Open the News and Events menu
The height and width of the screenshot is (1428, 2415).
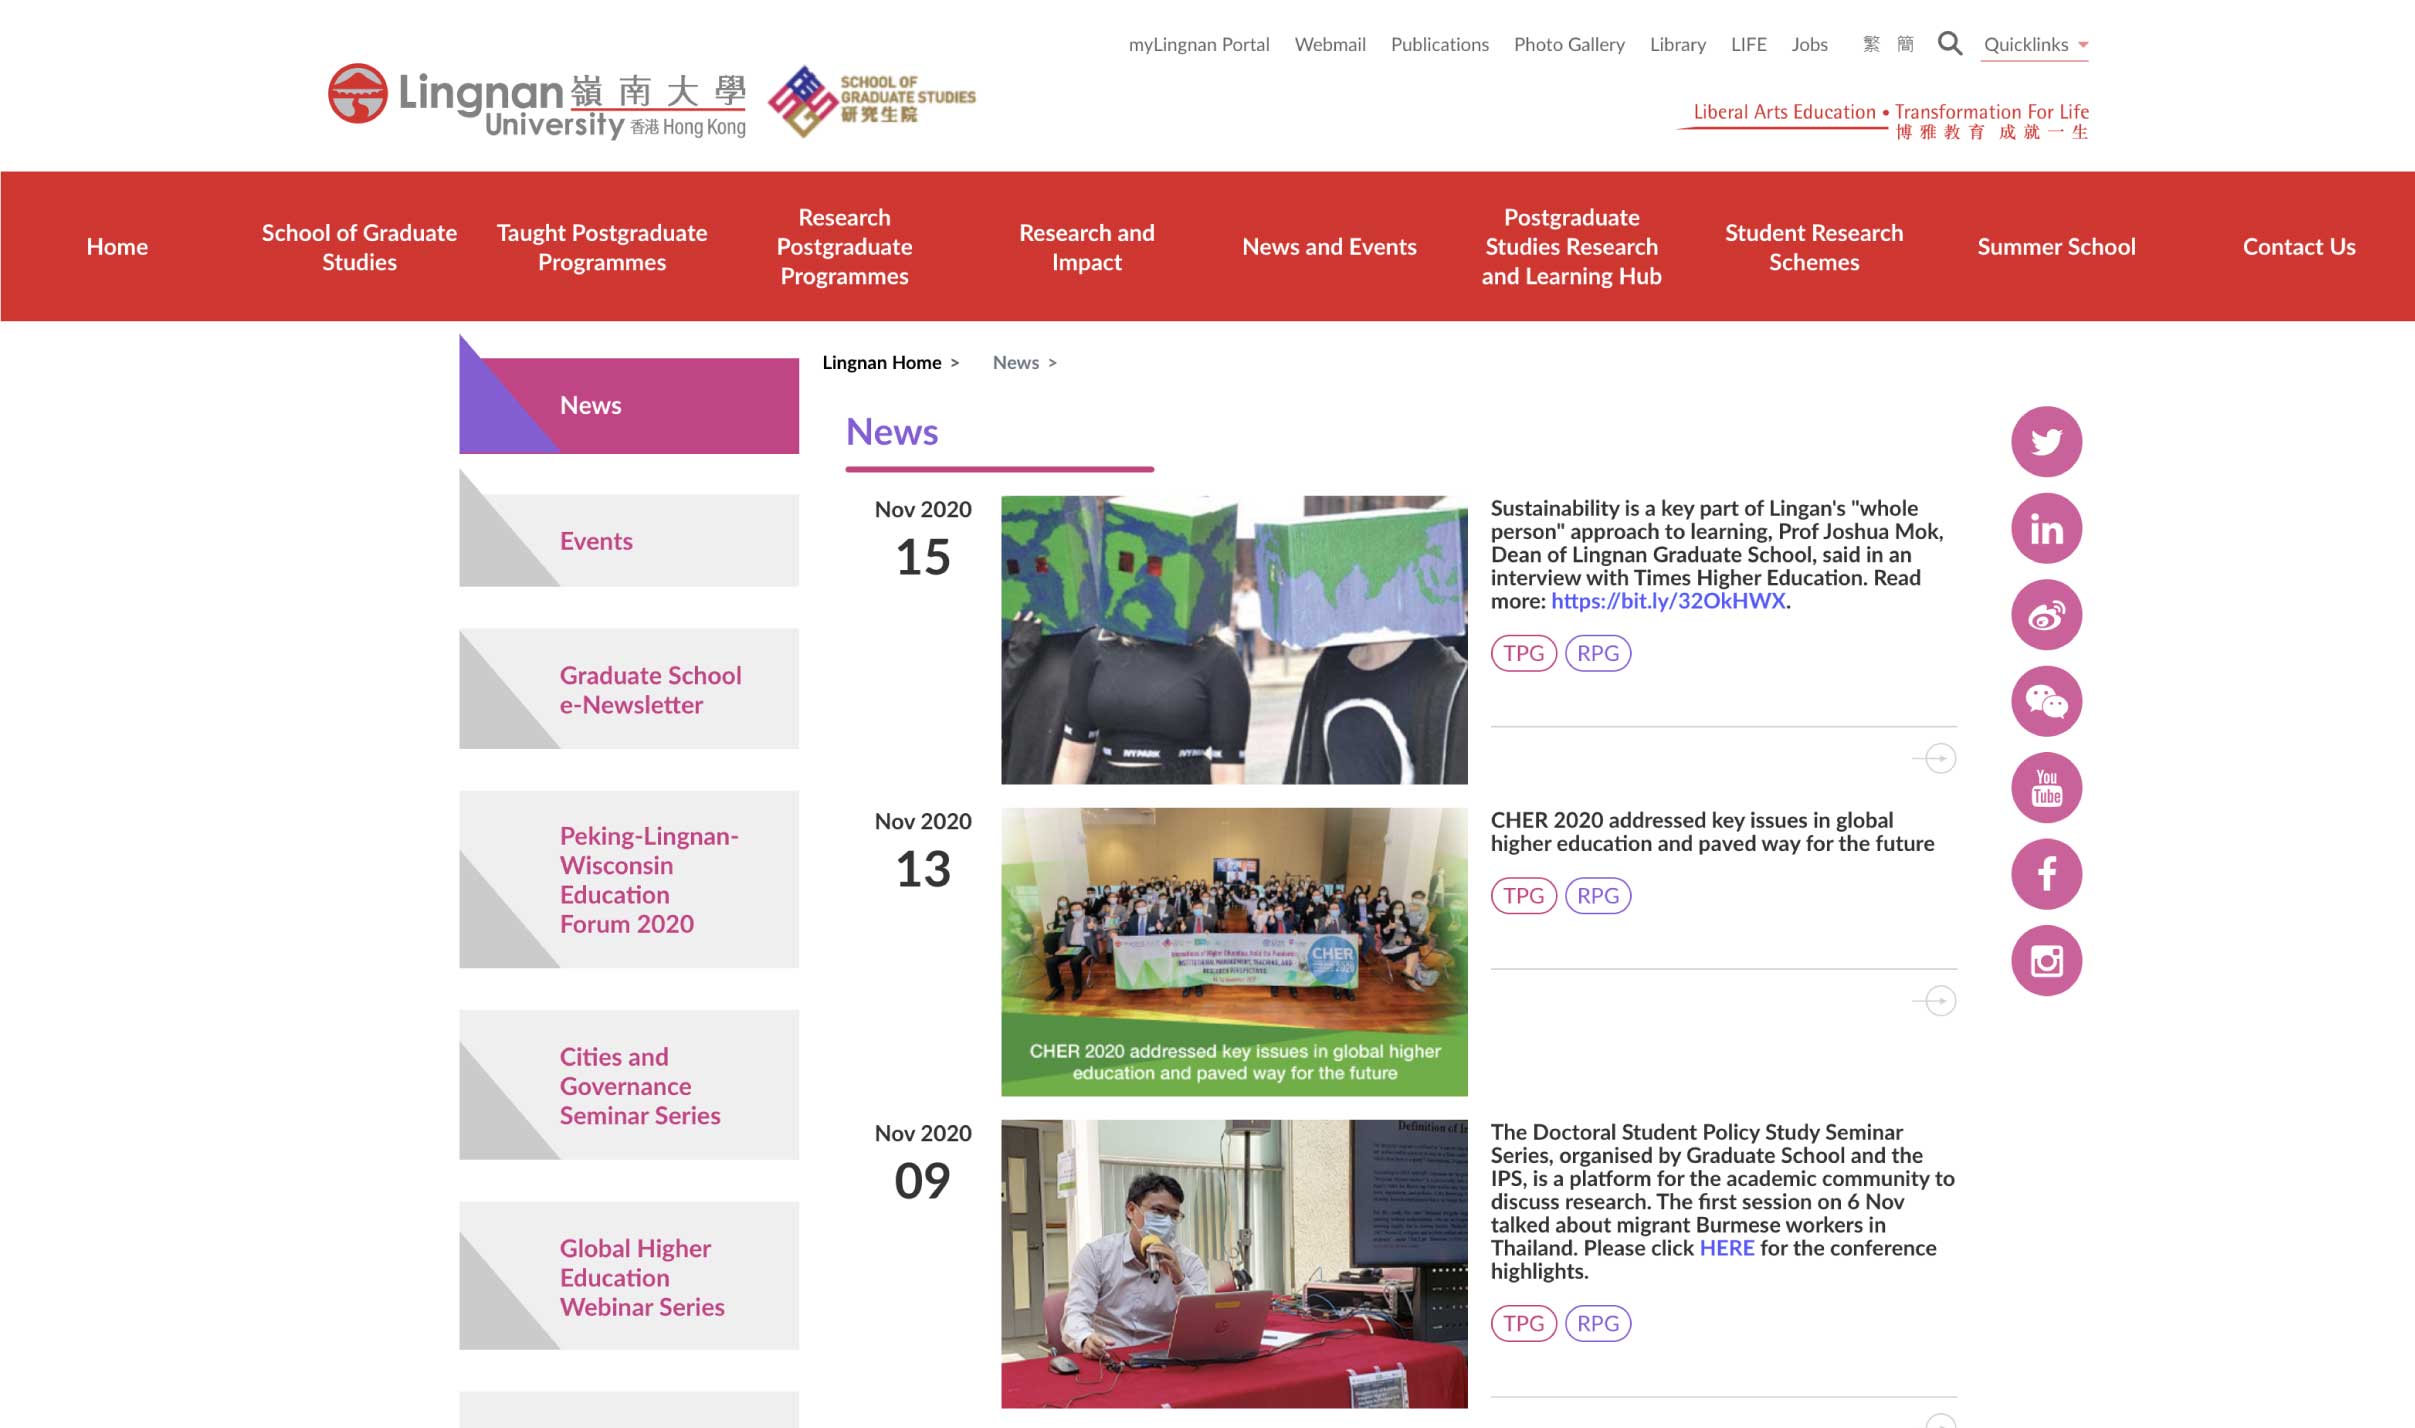1329,247
